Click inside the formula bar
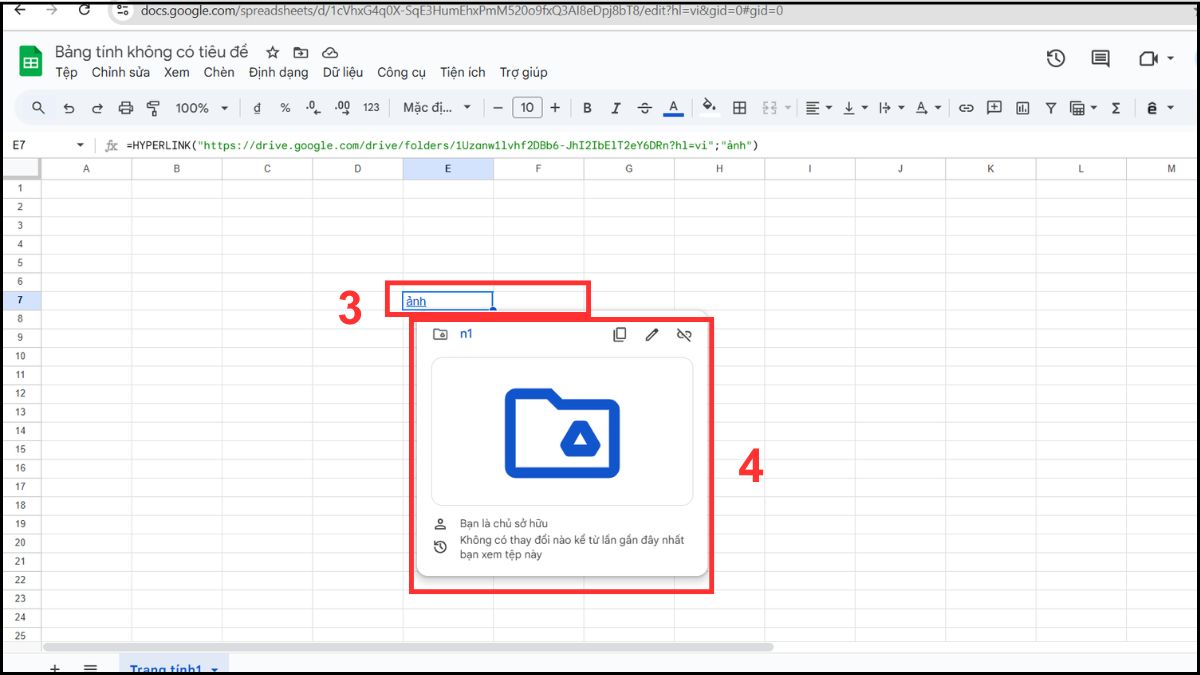 click(x=400, y=145)
